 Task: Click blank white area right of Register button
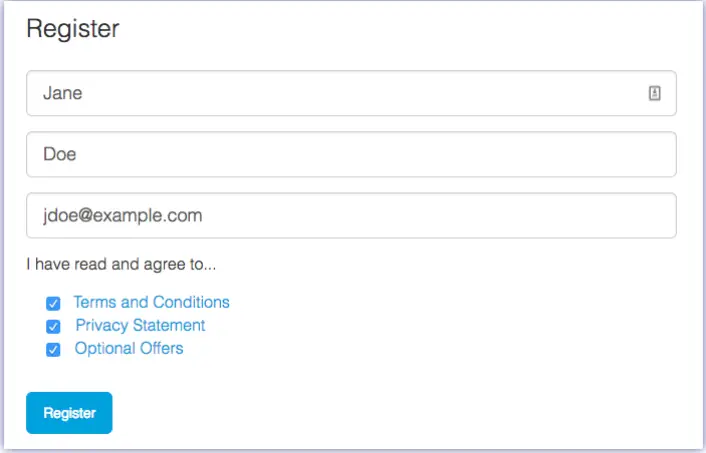(400, 413)
